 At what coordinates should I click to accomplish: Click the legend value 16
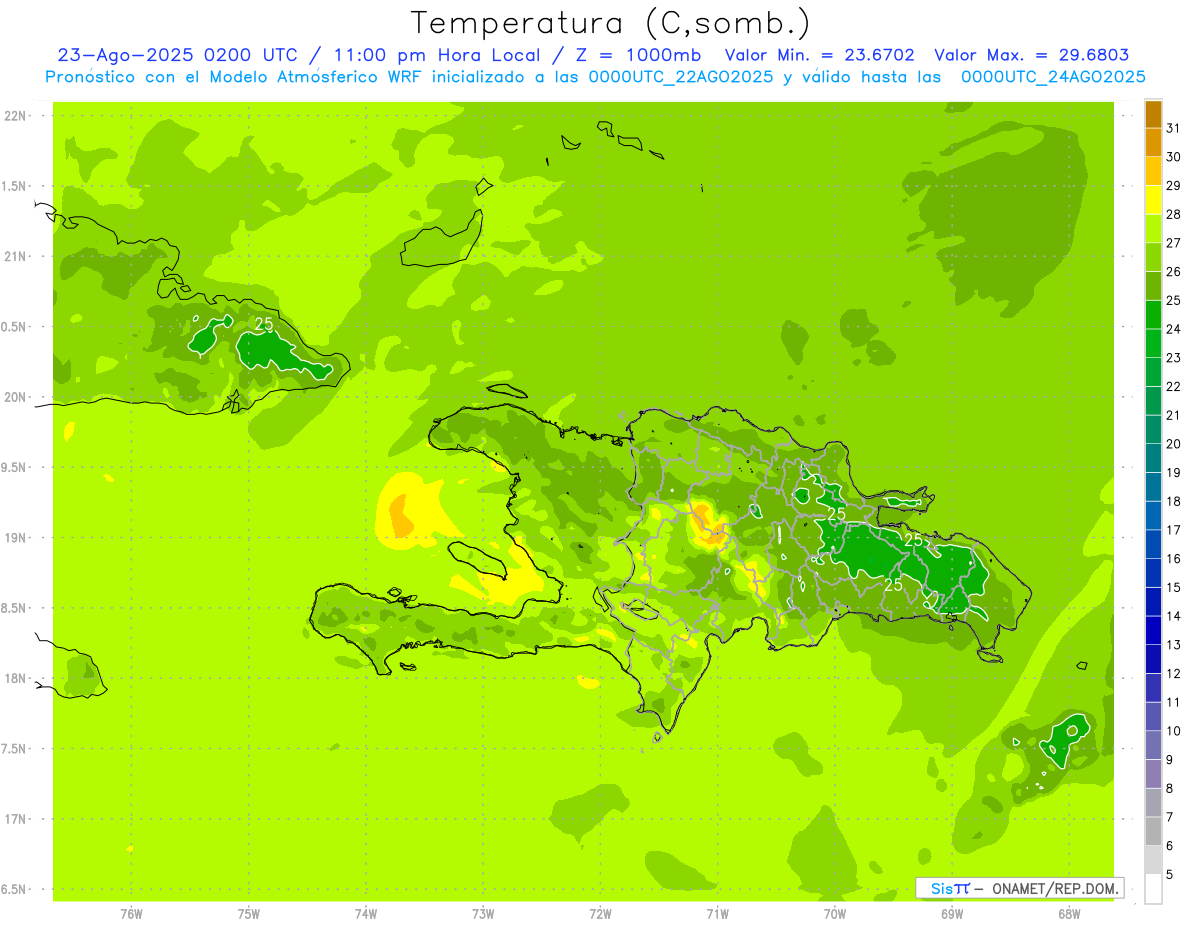pyautogui.click(x=1174, y=559)
